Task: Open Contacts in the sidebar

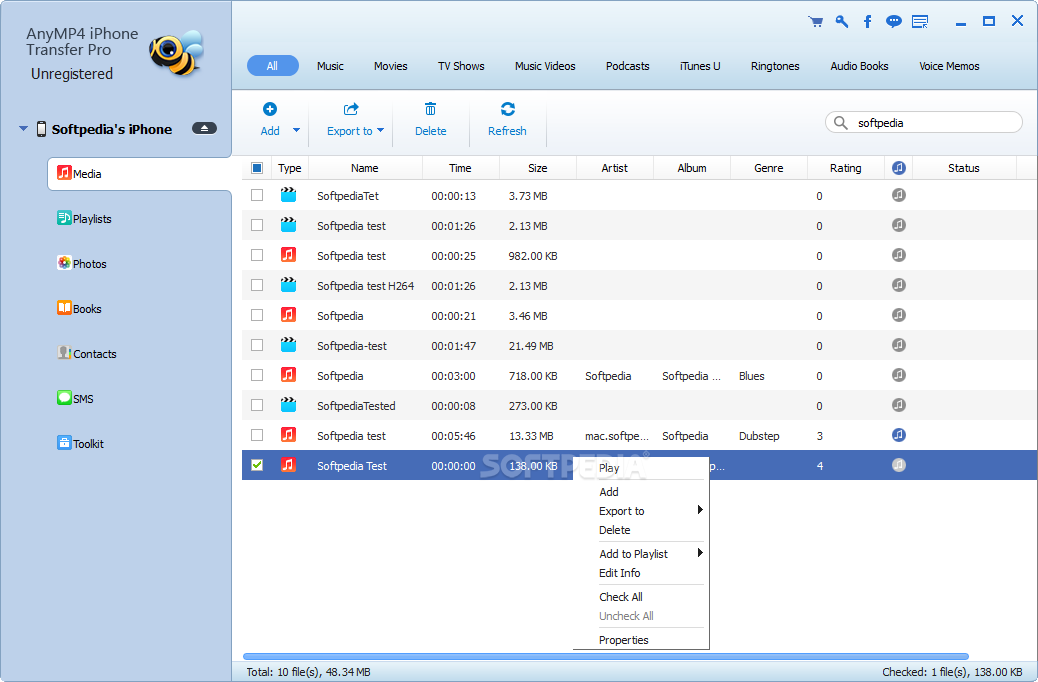Action: pos(87,354)
